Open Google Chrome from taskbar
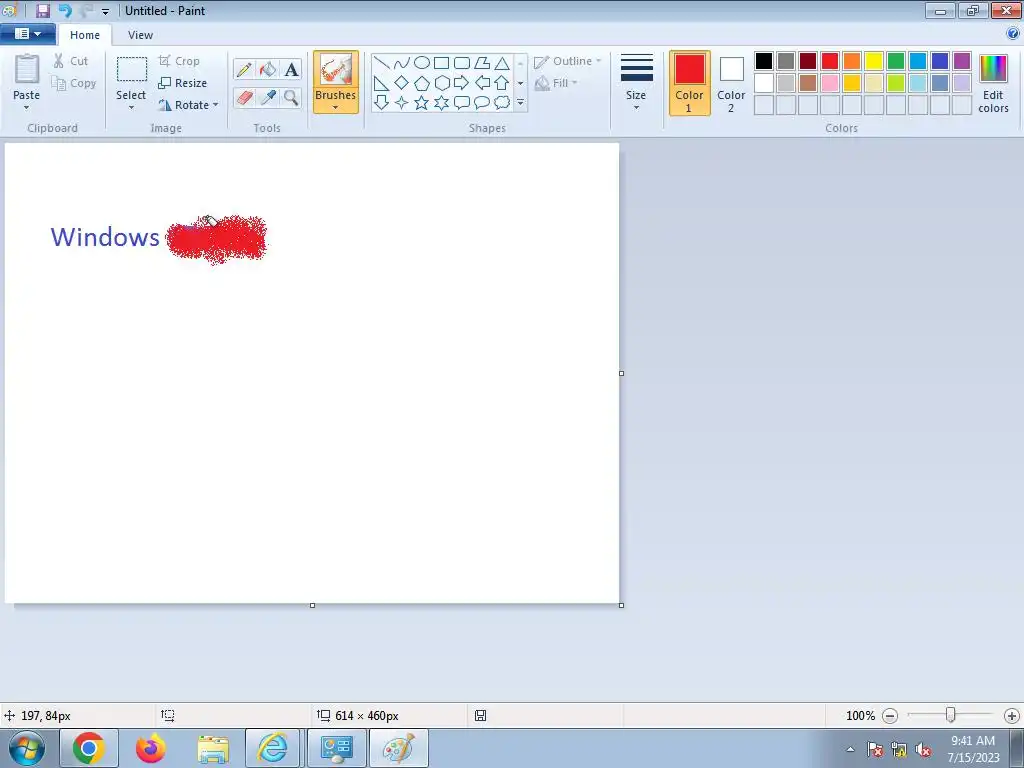 click(89, 748)
